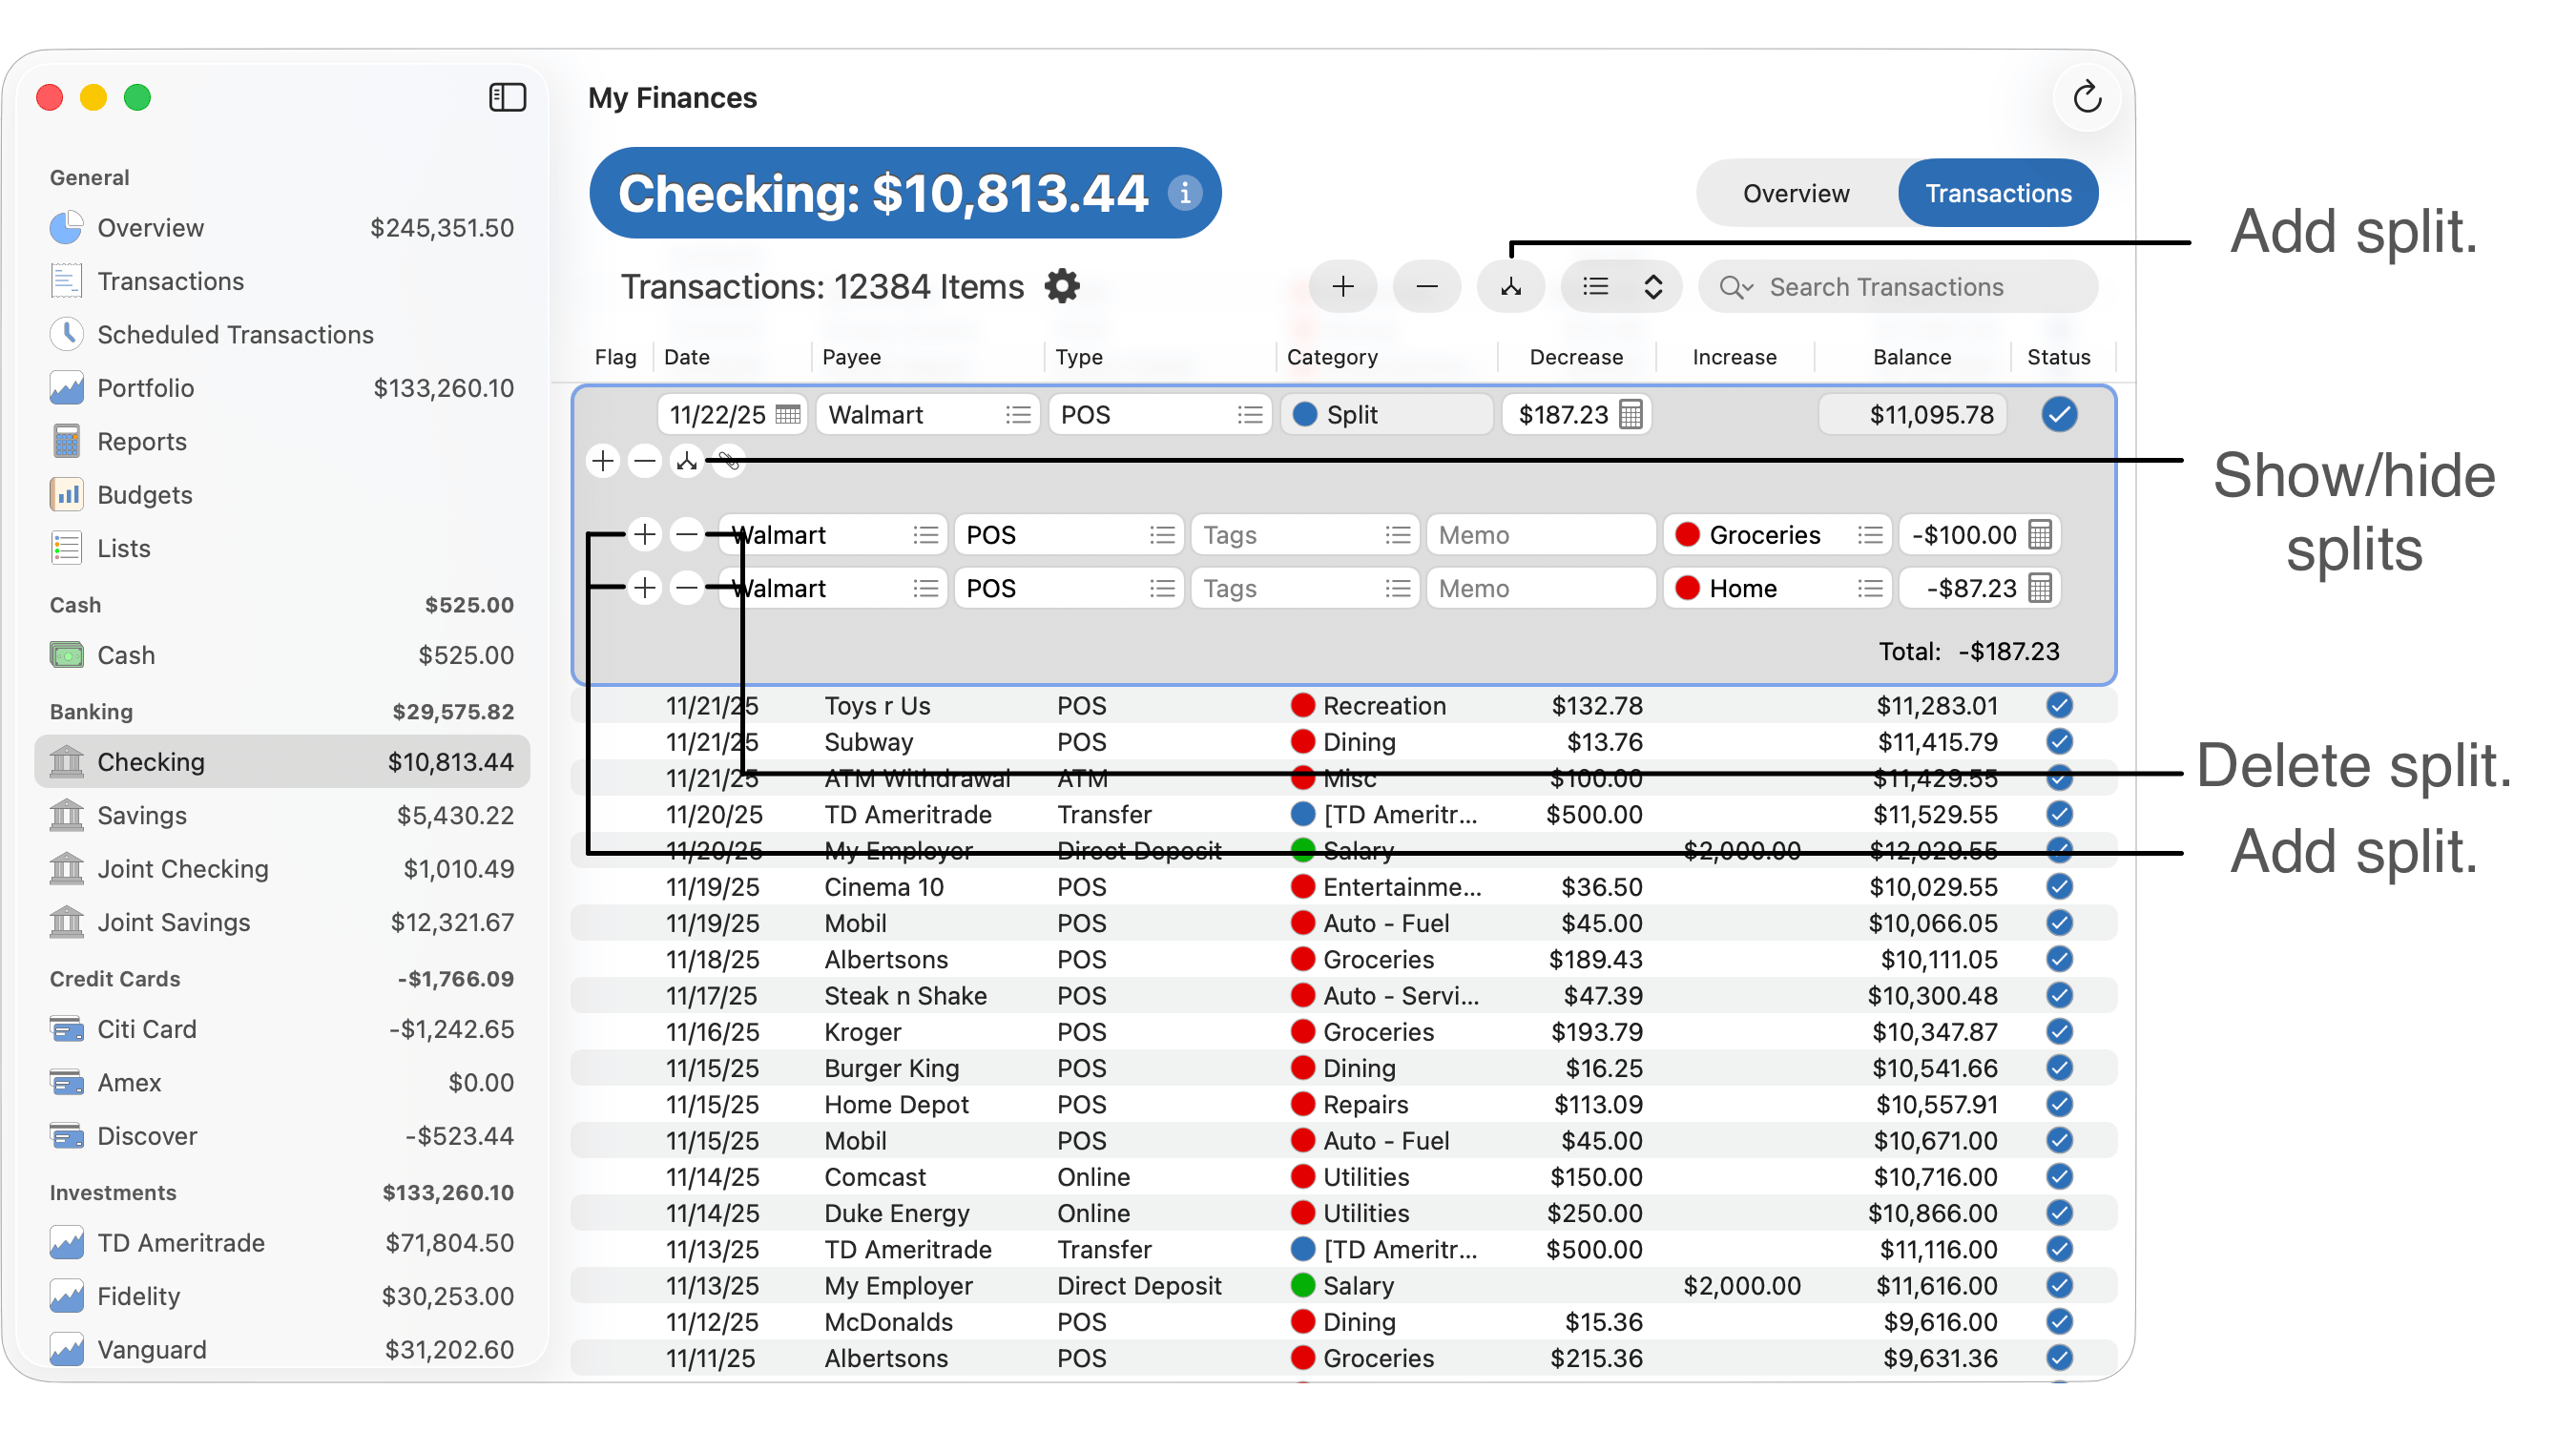The width and height of the screenshot is (2576, 1431).
Task: Toggle the status checkmark for the Subway transaction
Action: pos(2059,742)
